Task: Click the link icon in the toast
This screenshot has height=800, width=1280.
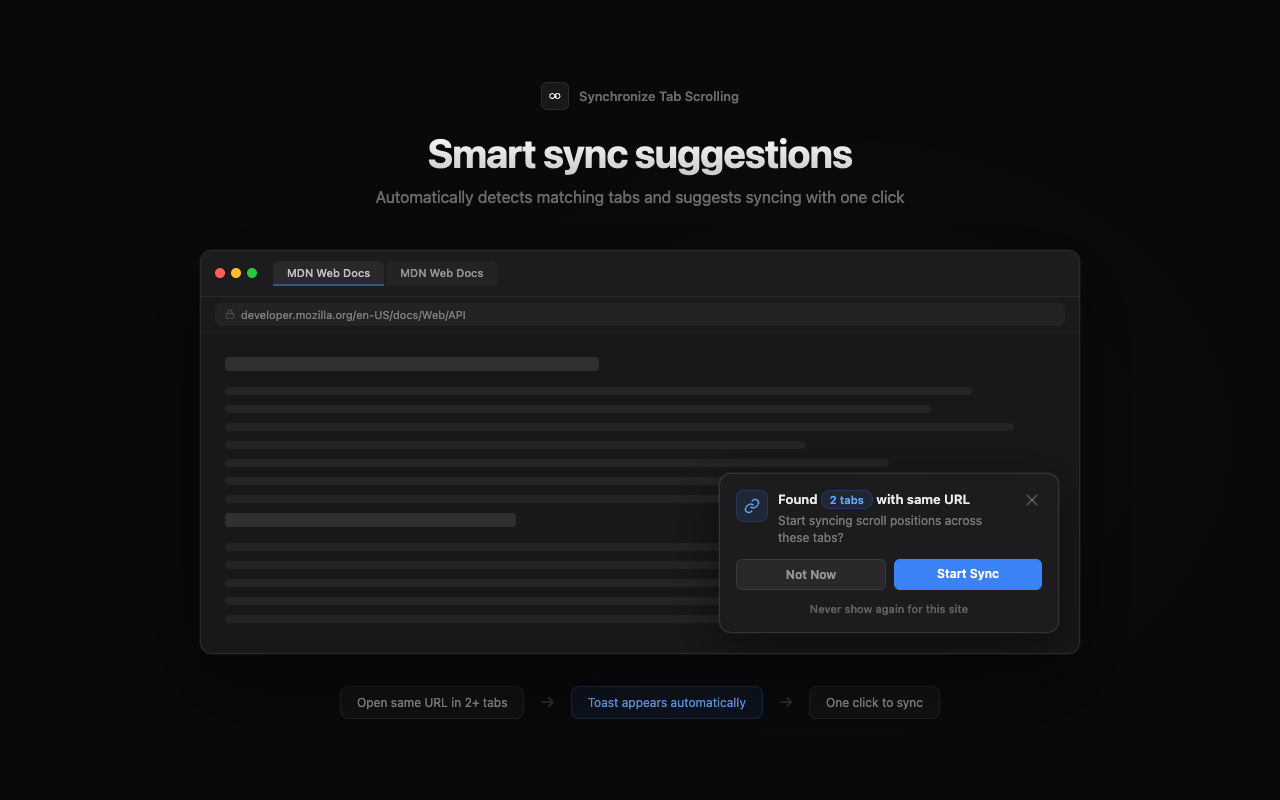Action: point(752,506)
